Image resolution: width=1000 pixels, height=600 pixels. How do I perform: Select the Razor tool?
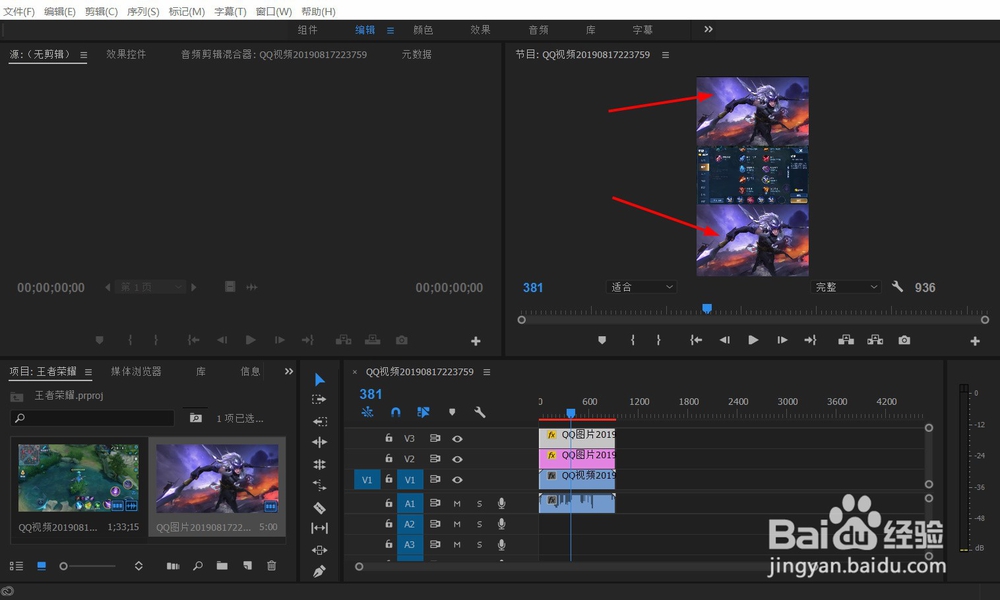[320, 508]
